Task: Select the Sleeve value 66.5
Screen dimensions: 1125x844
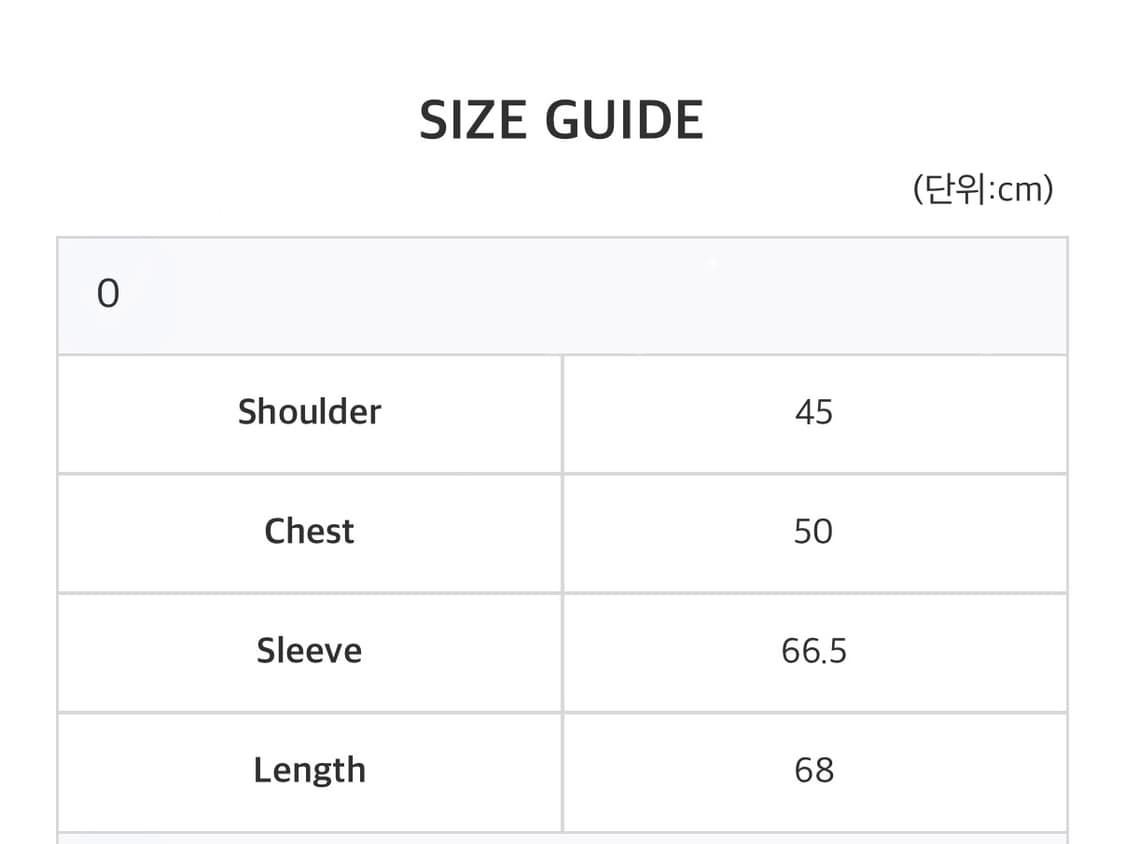Action: (813, 651)
